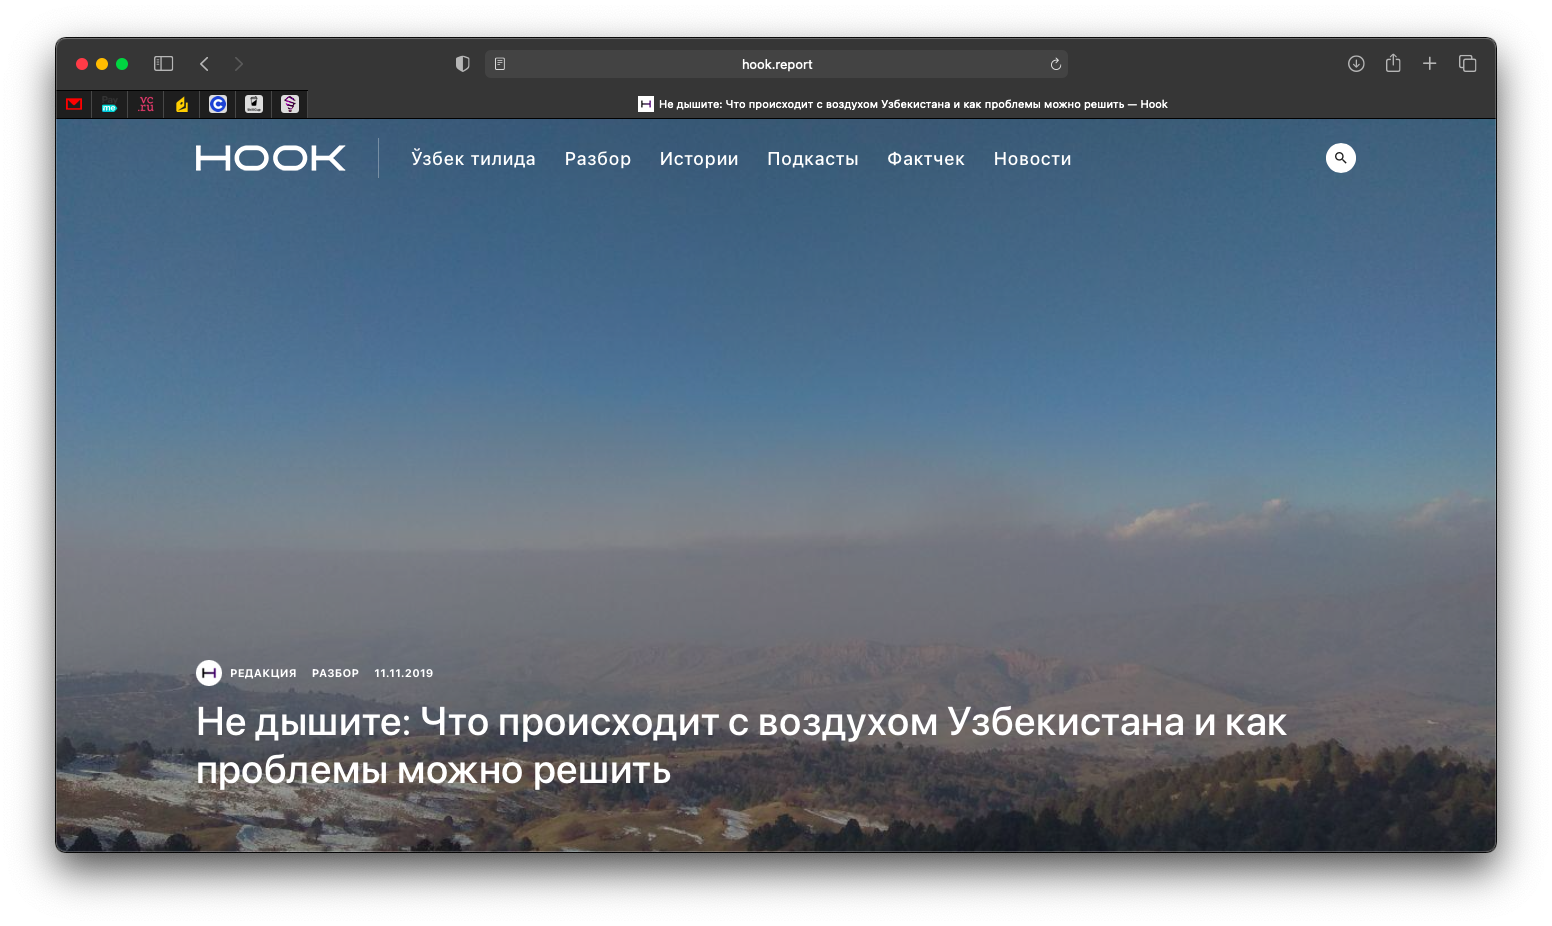This screenshot has width=1552, height=926.
Task: Switch site to Ўзбек тилида
Action: [x=473, y=159]
